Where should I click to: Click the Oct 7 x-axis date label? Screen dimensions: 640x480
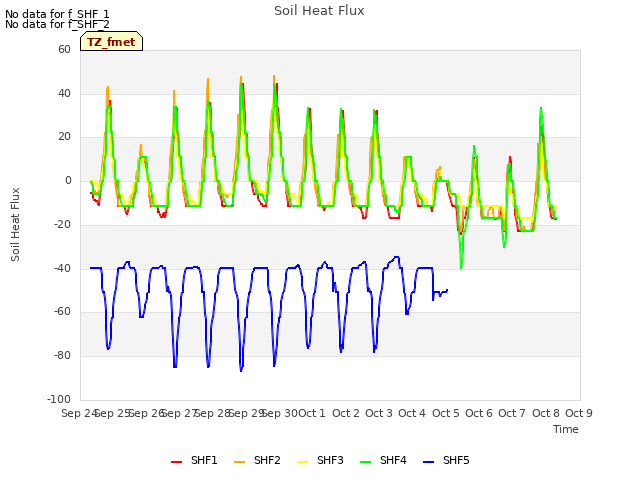pos(512,413)
